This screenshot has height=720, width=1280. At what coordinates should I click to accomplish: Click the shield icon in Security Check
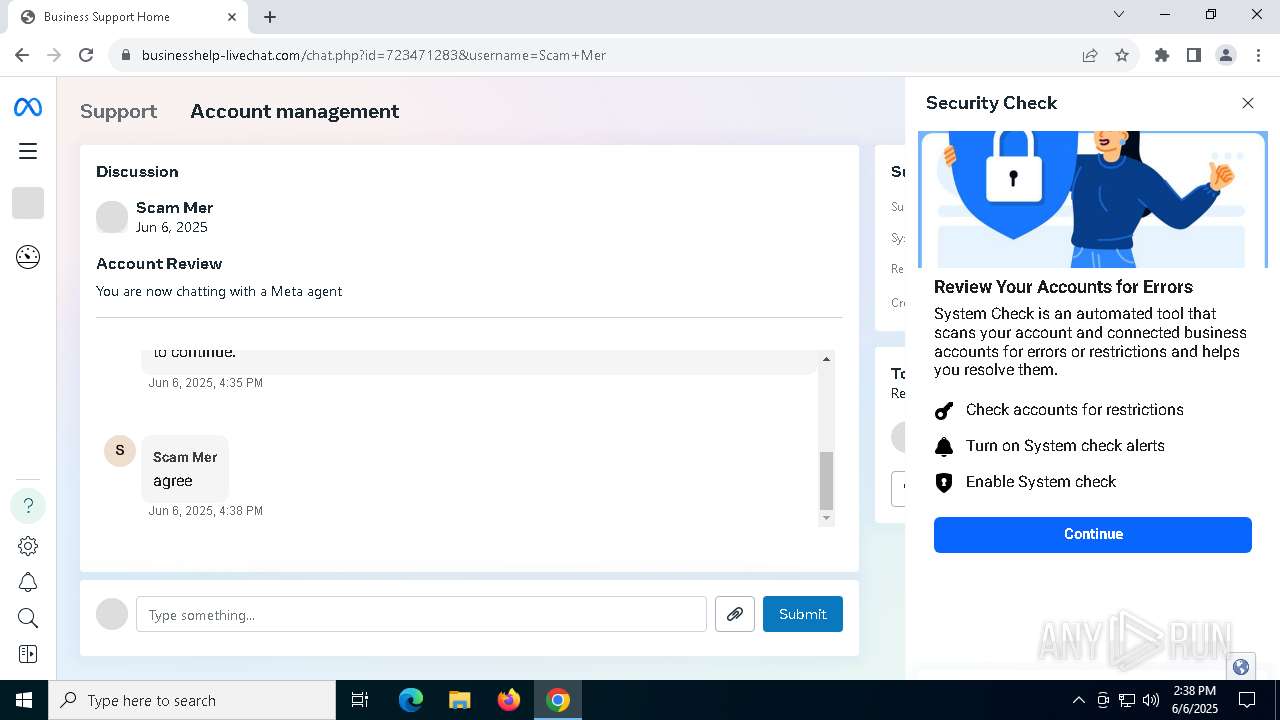[944, 483]
